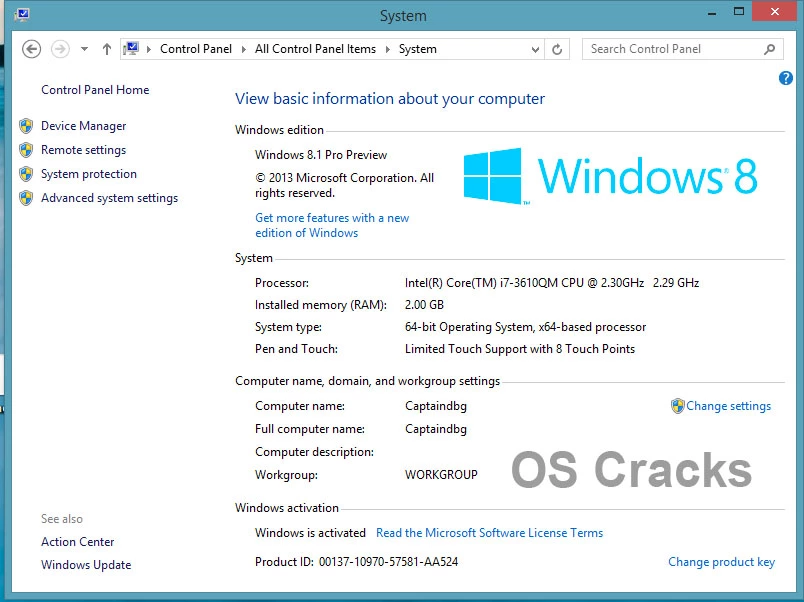Click the View basic information heading

pyautogui.click(x=390, y=98)
